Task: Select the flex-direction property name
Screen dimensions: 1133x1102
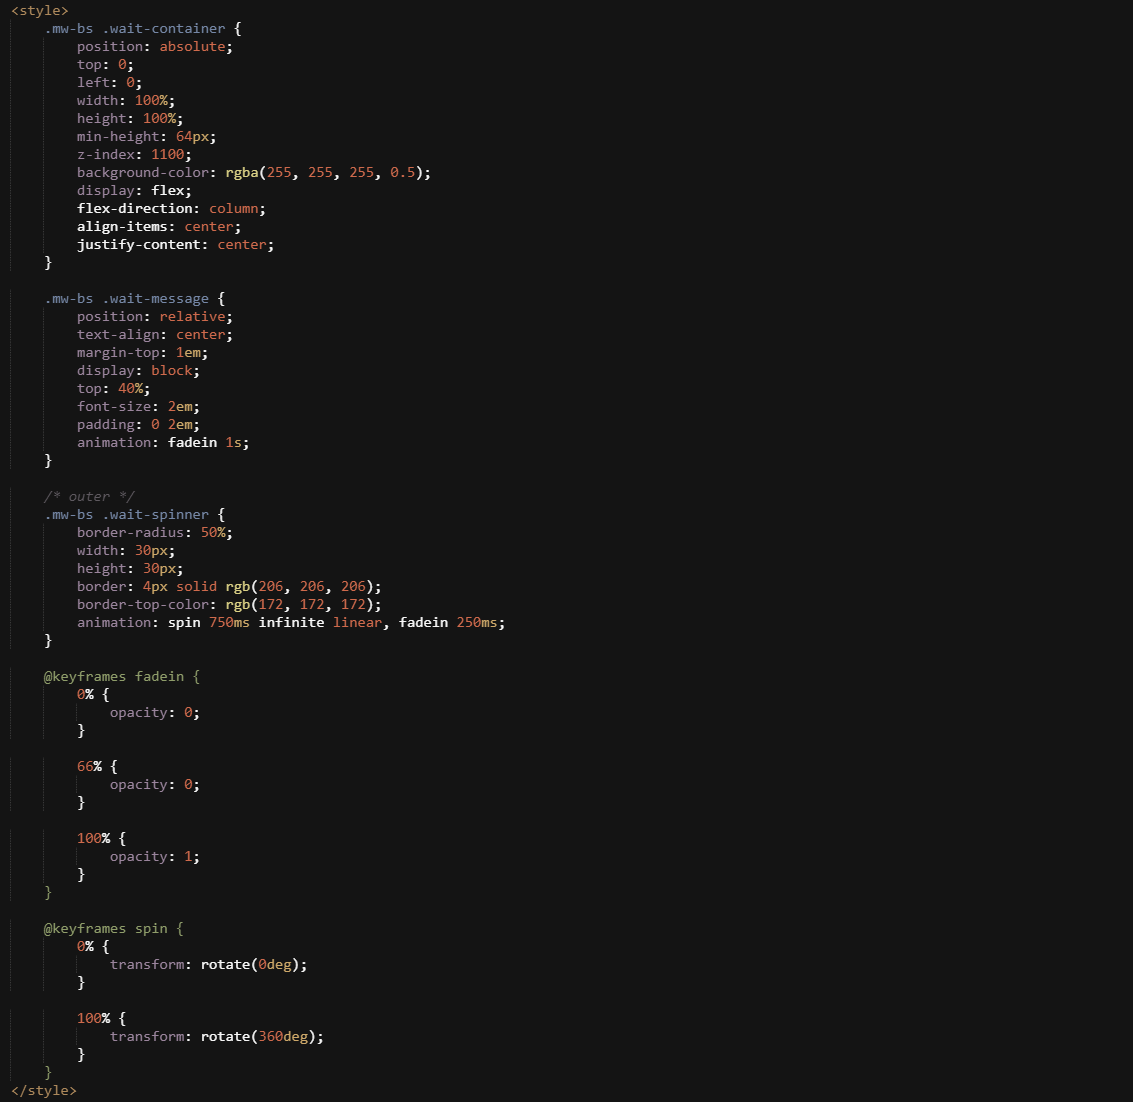Action: (138, 208)
